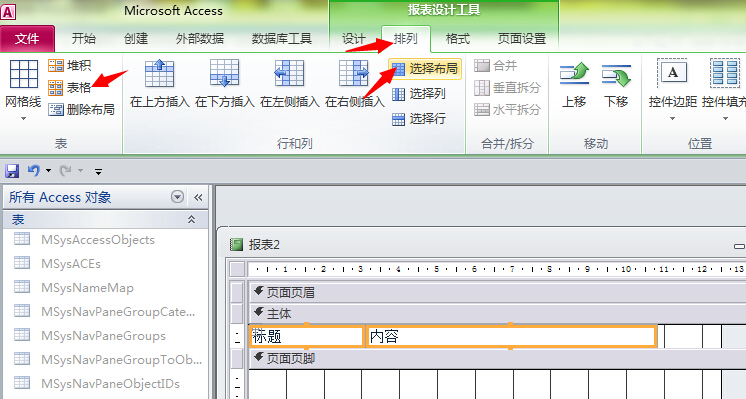Collapse the Tables (表) group in navigation pane
The image size is (746, 399).
coord(191,219)
